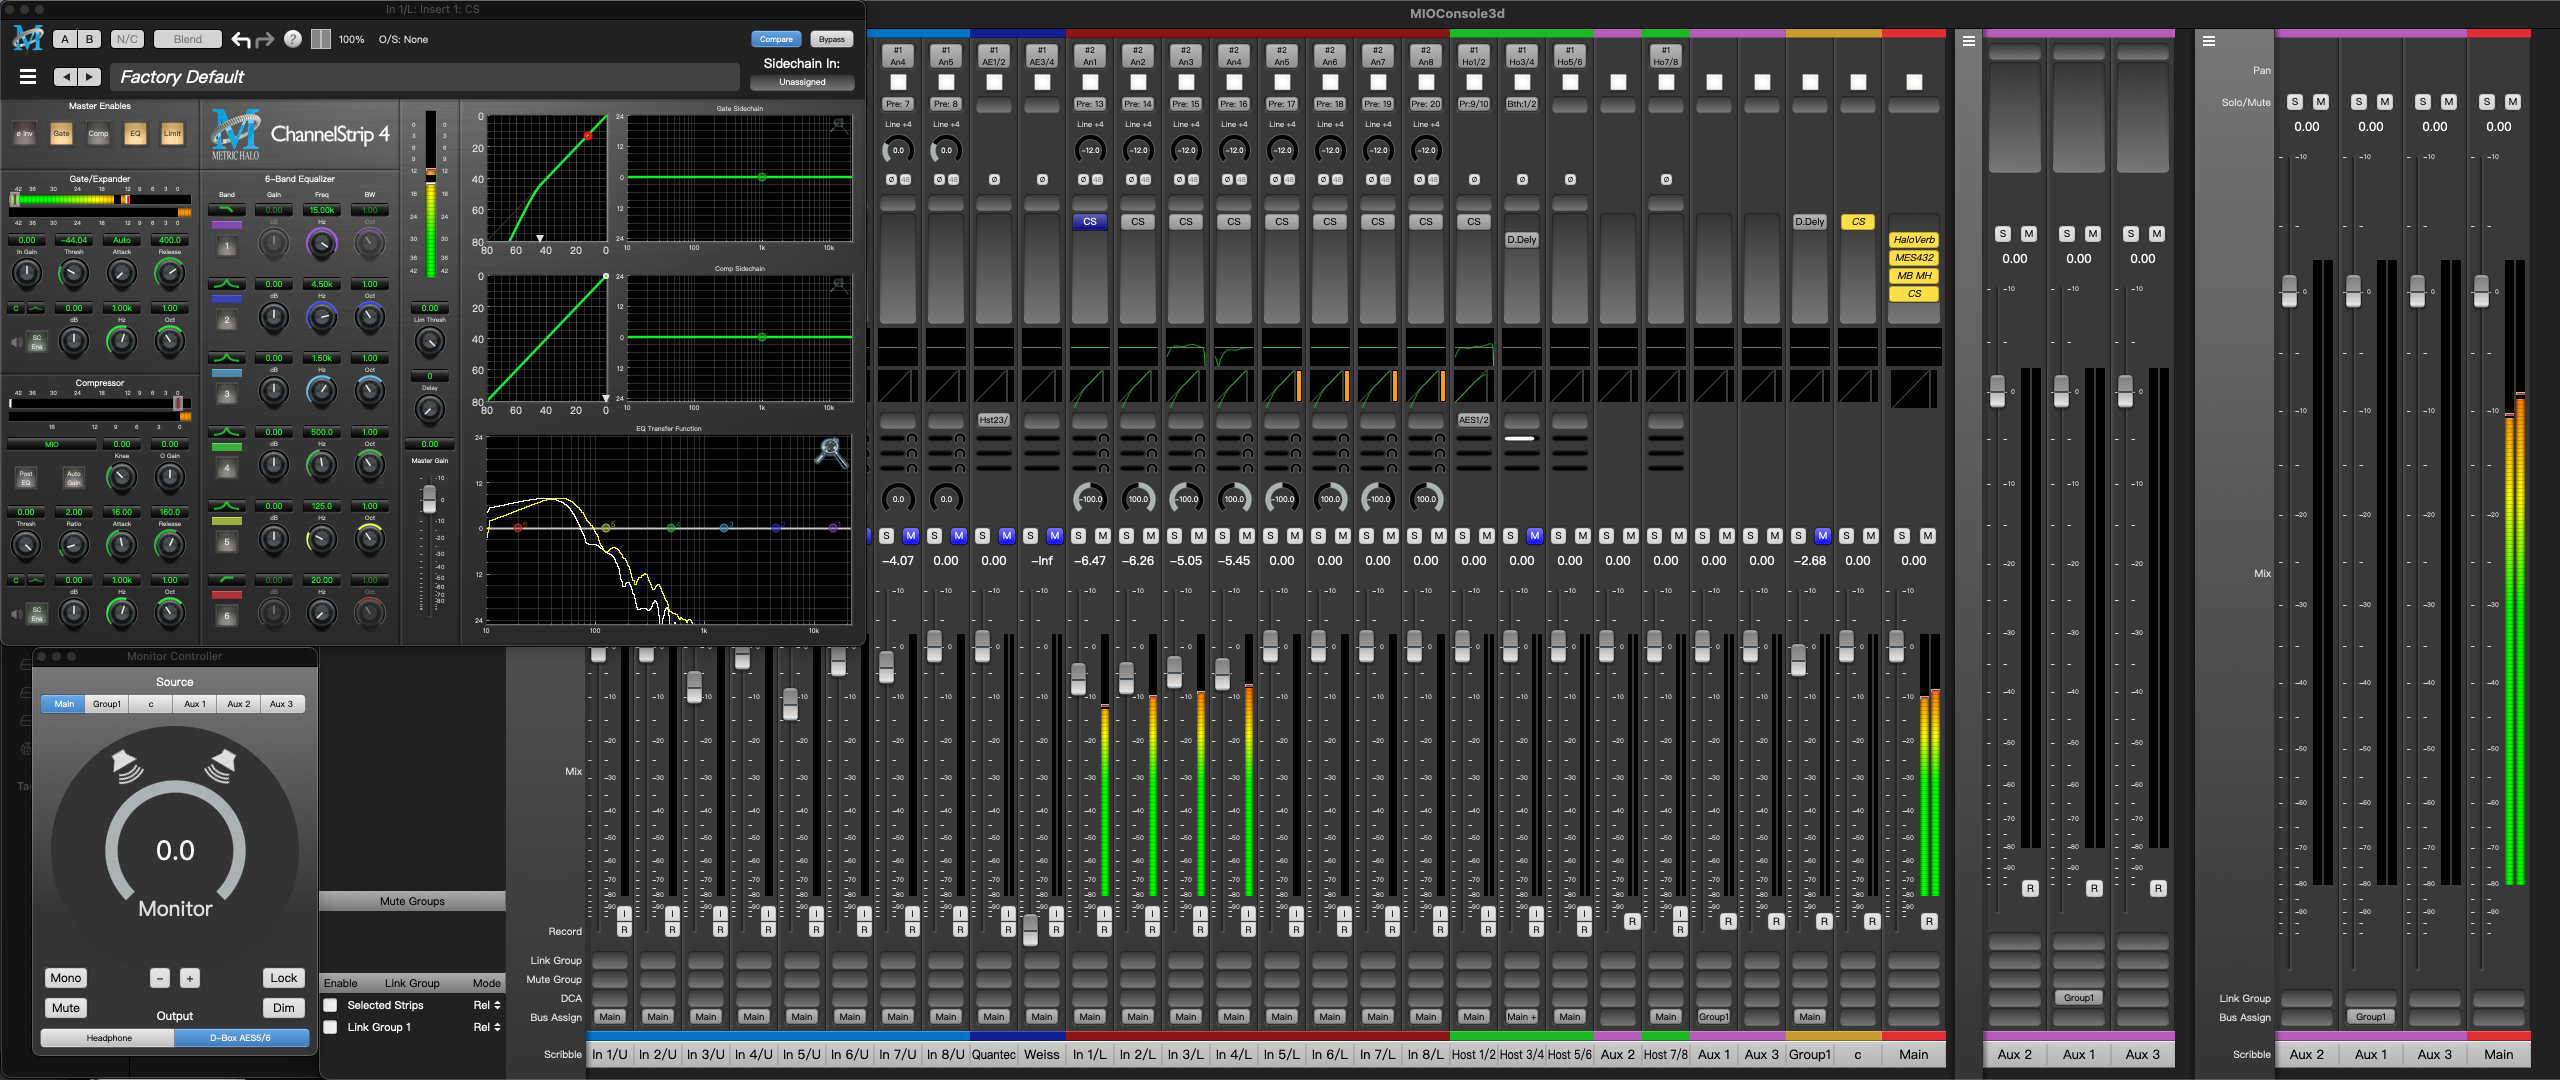Click EQ Transfer Function magnifier icon
The image size is (2560, 1080).
tap(831, 453)
